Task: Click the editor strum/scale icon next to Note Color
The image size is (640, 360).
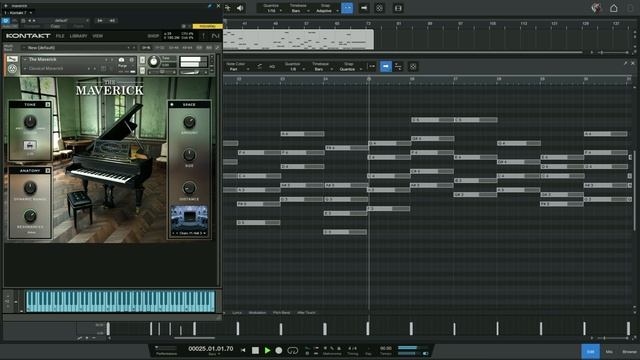Action: tap(259, 66)
